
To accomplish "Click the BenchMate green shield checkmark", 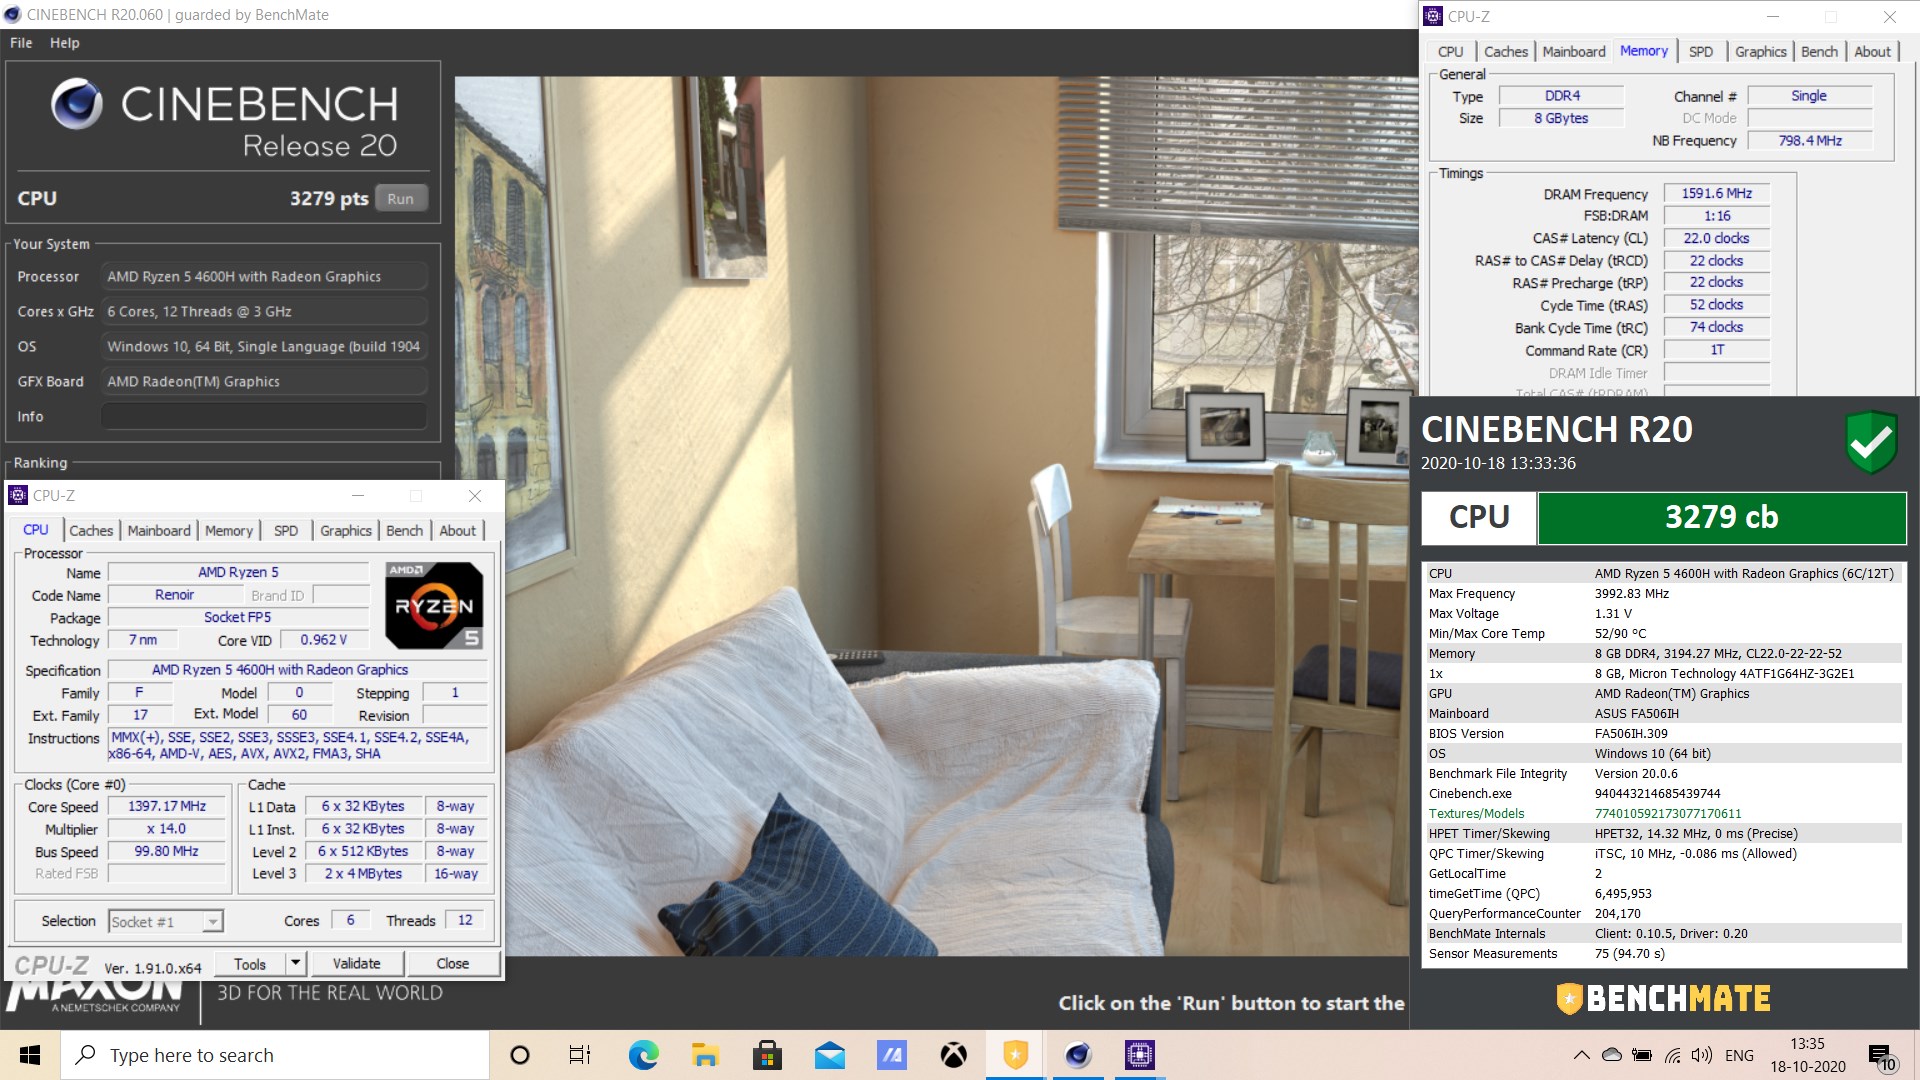I will click(x=1871, y=442).
